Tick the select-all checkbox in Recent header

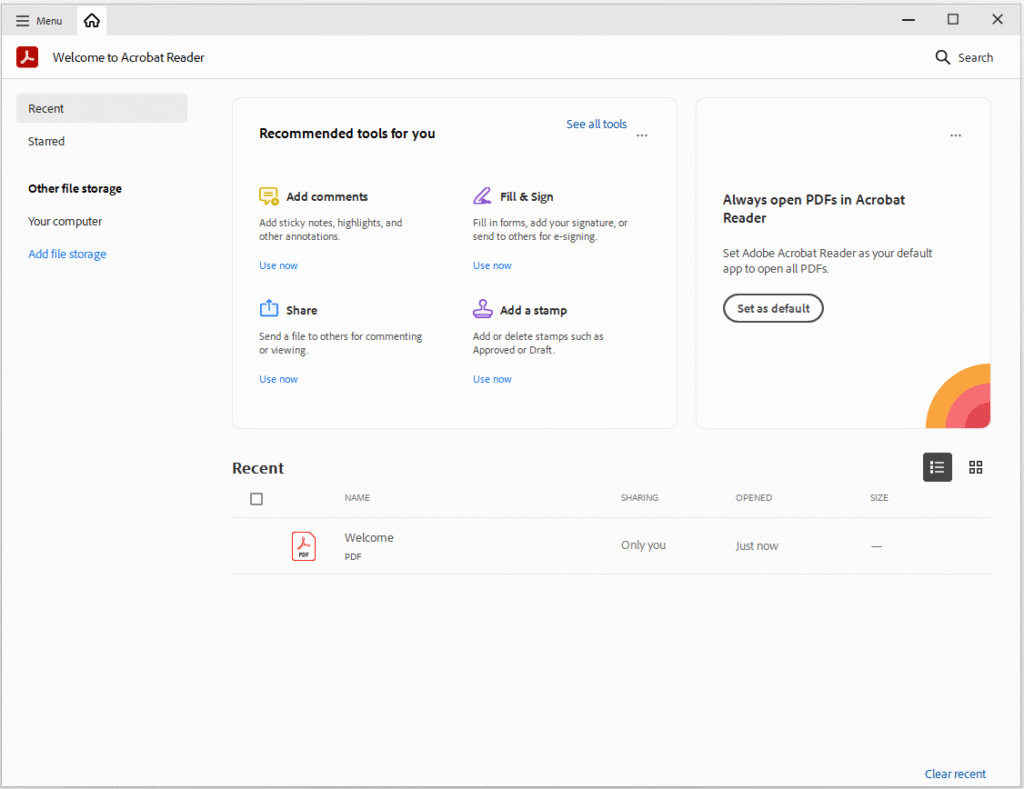(256, 499)
